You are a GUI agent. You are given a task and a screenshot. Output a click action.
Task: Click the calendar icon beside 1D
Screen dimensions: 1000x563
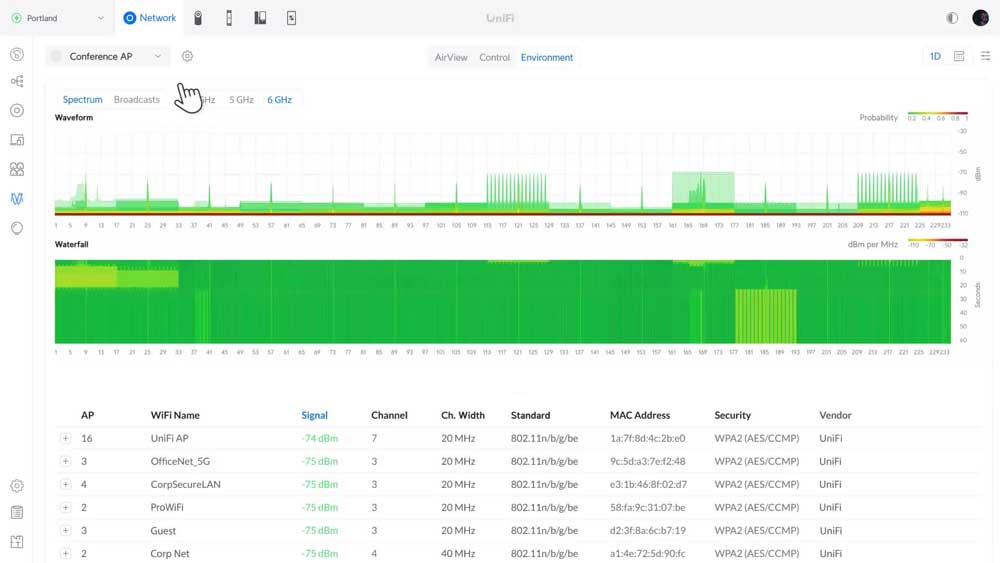tap(959, 57)
